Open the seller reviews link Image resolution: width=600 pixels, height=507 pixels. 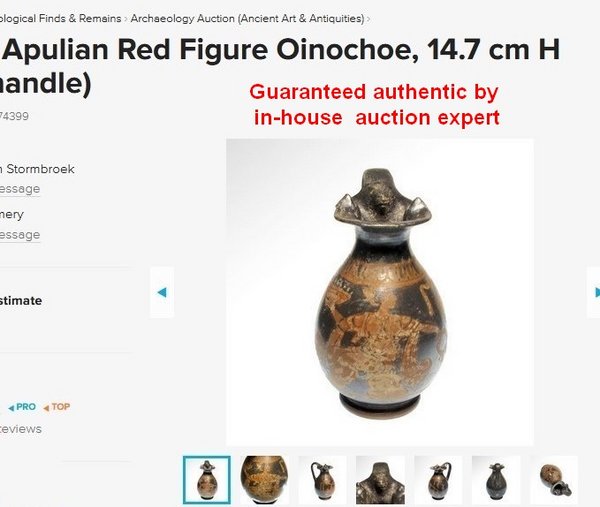tap(21, 429)
